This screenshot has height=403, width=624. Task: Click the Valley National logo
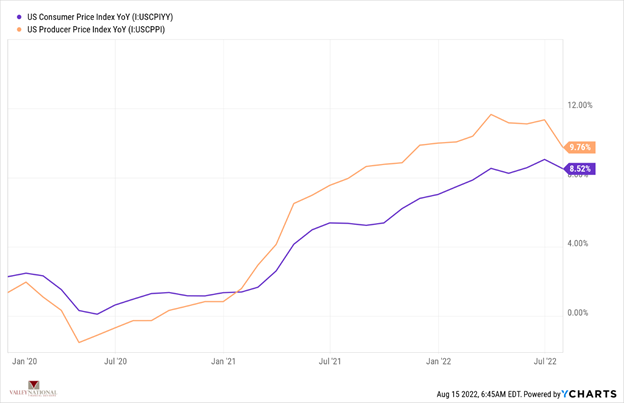pos(32,389)
